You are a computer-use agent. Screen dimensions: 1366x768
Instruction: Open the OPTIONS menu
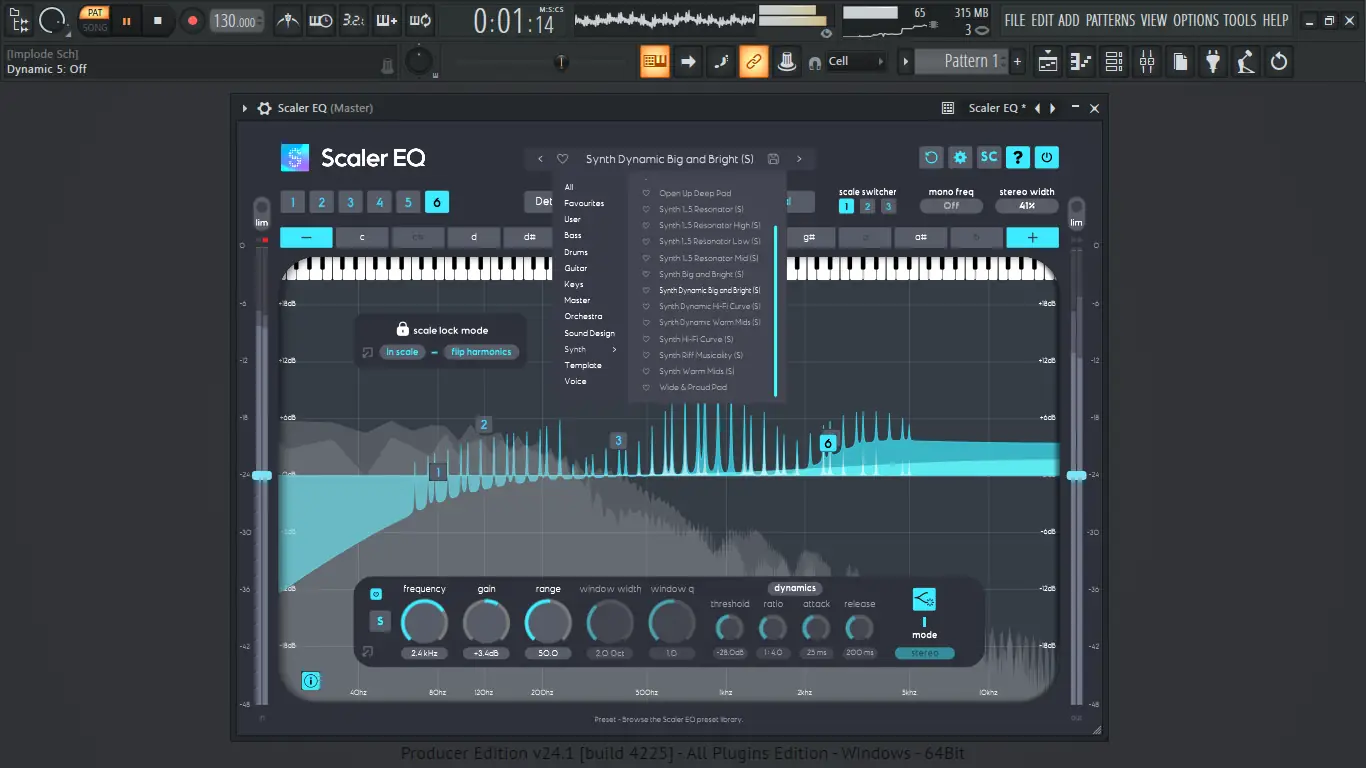click(1196, 20)
